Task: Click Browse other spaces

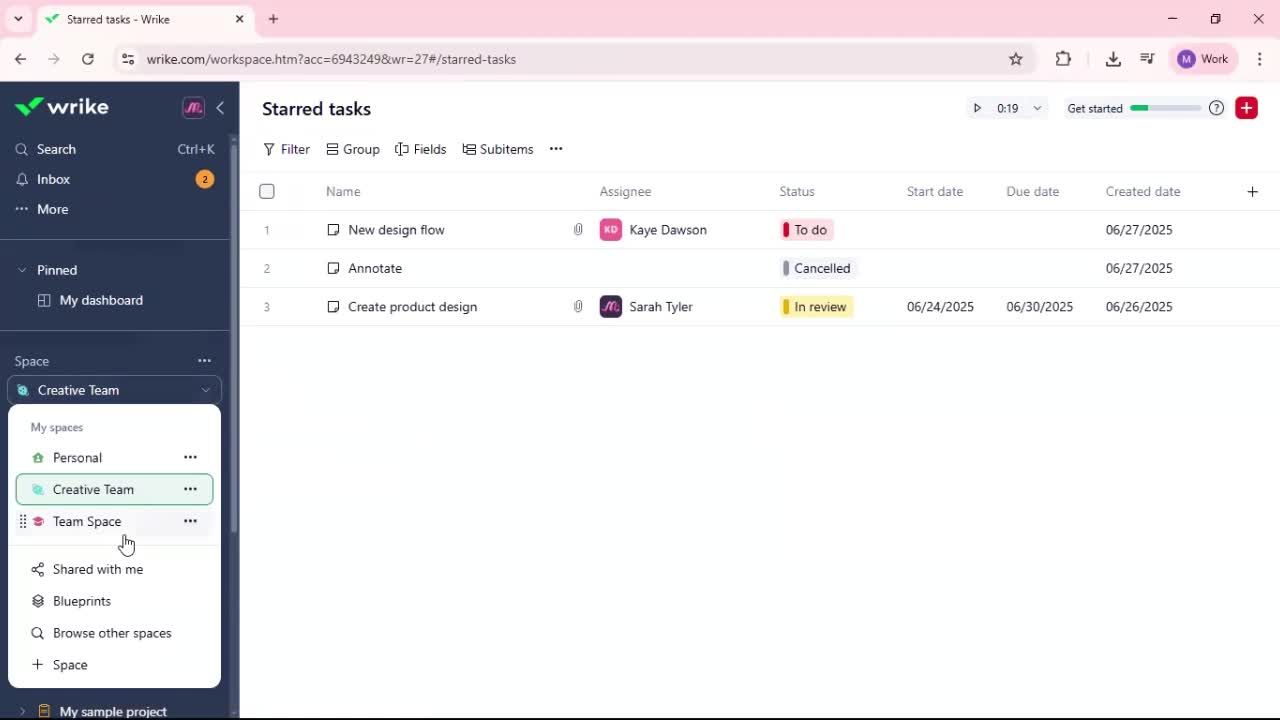Action: [112, 634]
